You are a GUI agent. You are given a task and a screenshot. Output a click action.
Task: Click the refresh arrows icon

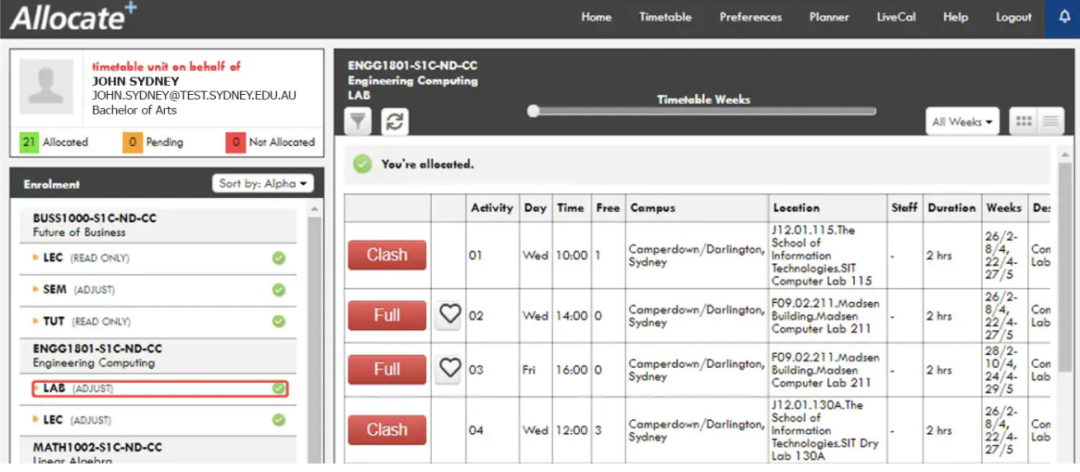(395, 121)
